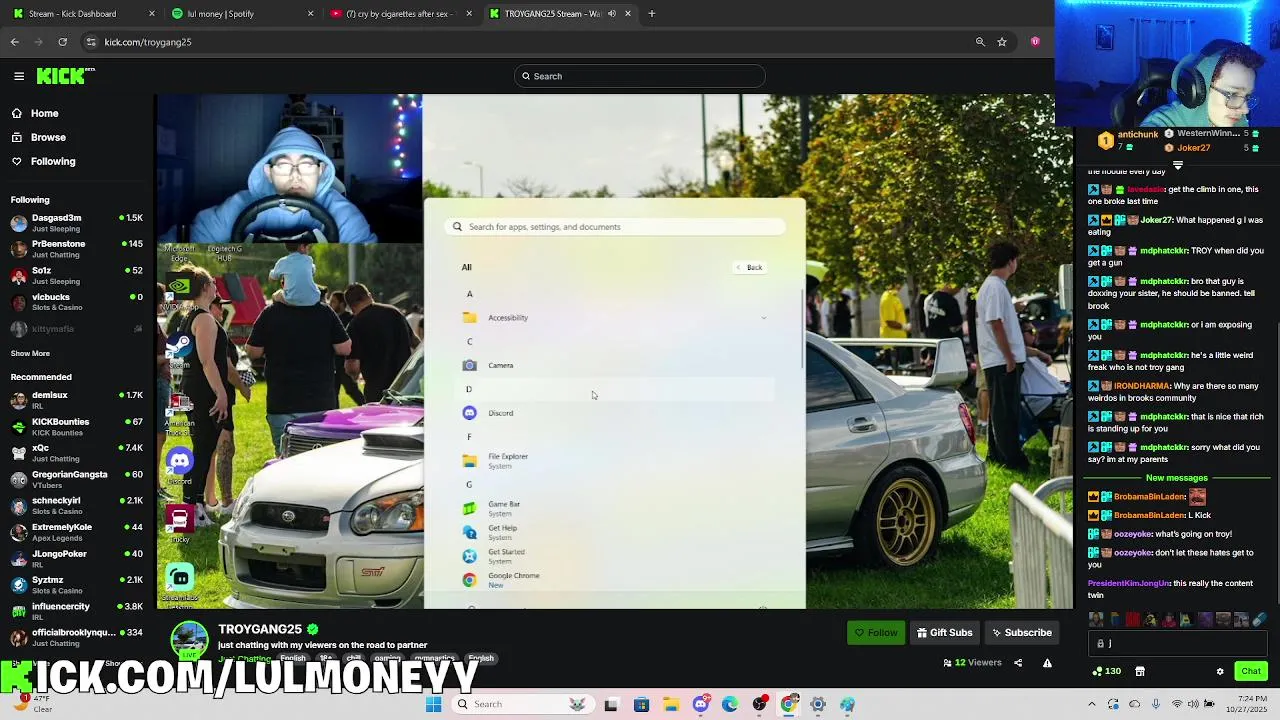Click taskbar Search box
The width and height of the screenshot is (1280, 720).
523,704
